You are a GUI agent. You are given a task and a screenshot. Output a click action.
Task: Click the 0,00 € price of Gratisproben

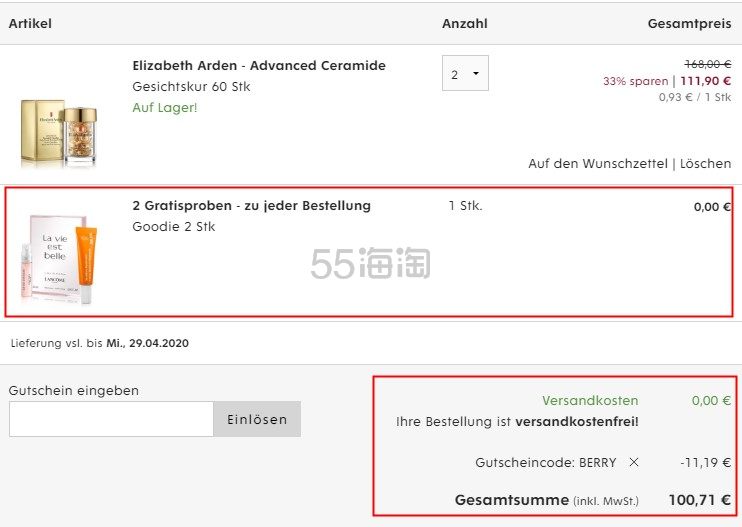coord(712,207)
